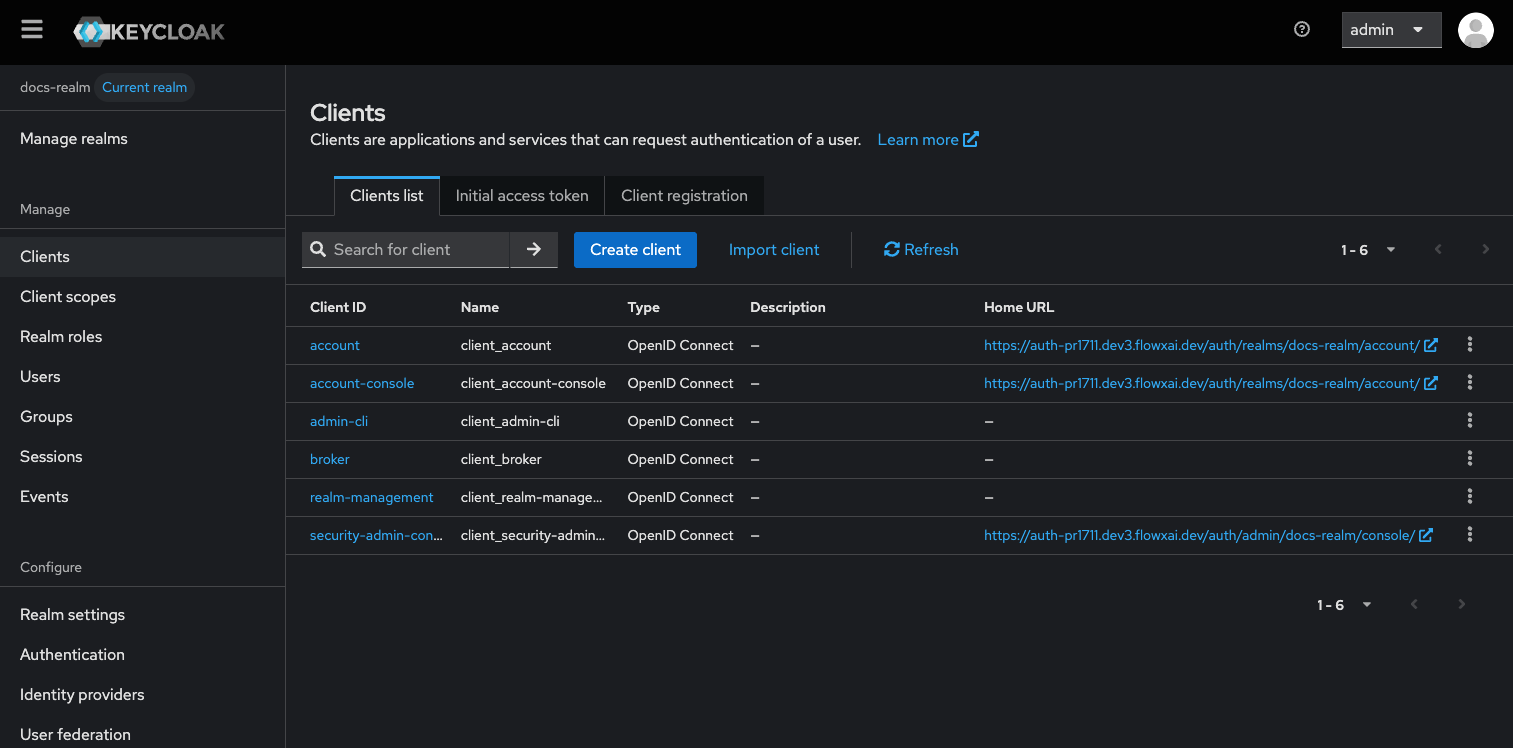
Task: Click the Import client link
Action: click(774, 250)
